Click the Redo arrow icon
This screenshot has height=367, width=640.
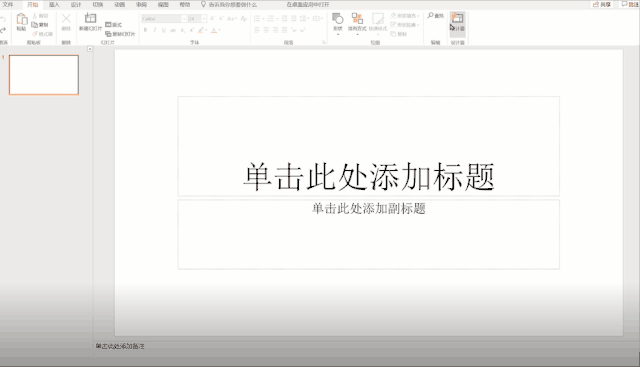coord(3,30)
